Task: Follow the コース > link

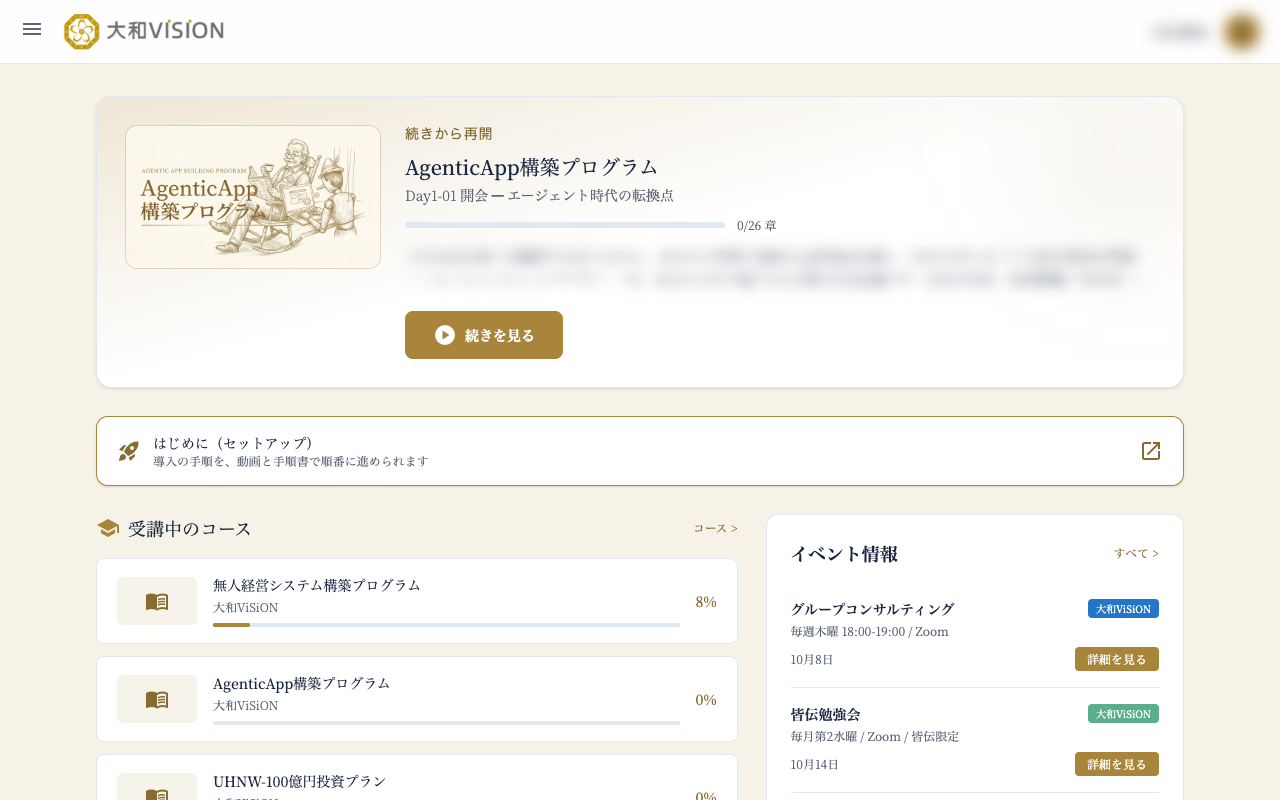Action: point(716,528)
